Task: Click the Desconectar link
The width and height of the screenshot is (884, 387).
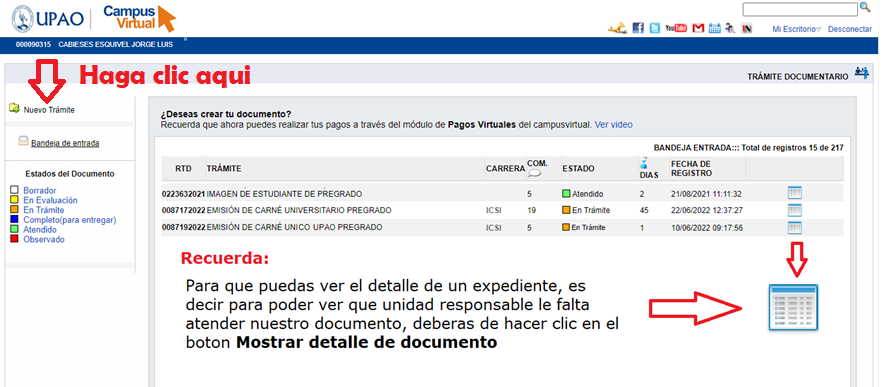Action: coord(851,29)
